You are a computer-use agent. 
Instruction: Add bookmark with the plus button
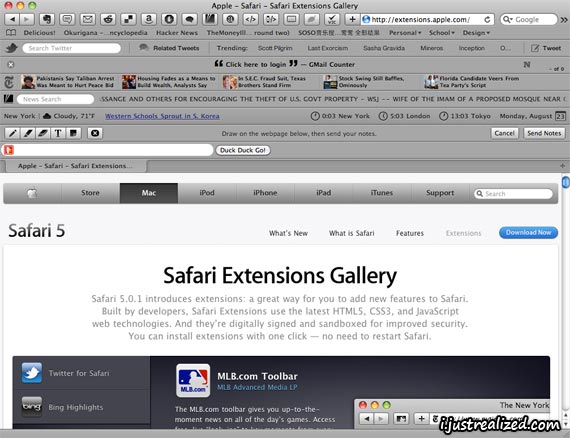point(352,19)
